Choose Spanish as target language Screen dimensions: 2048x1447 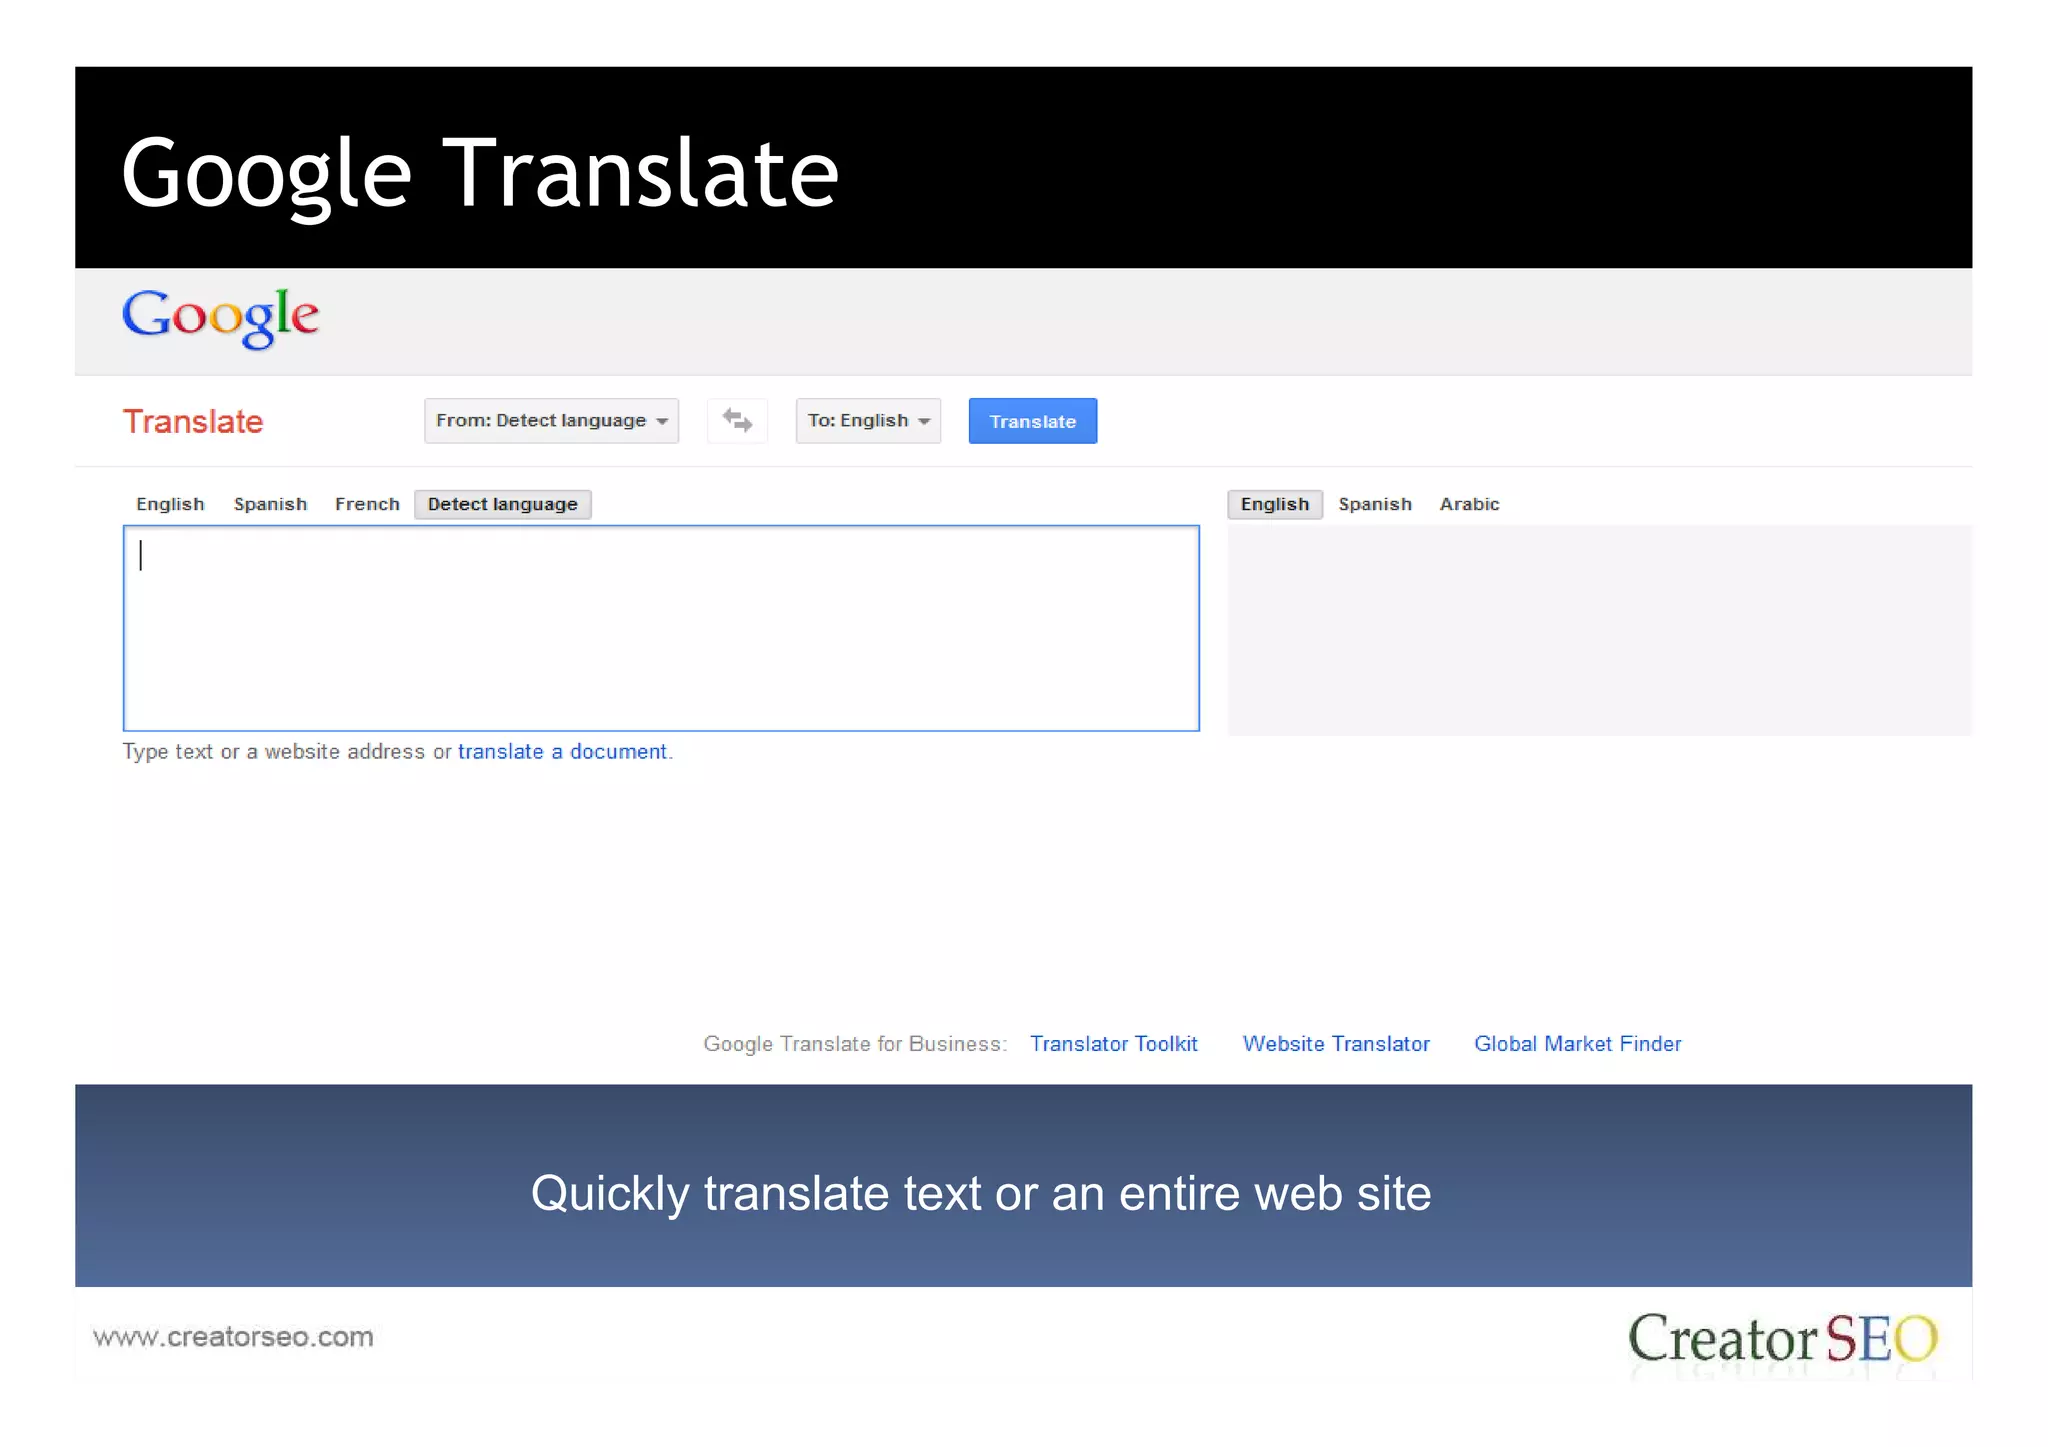(1375, 504)
